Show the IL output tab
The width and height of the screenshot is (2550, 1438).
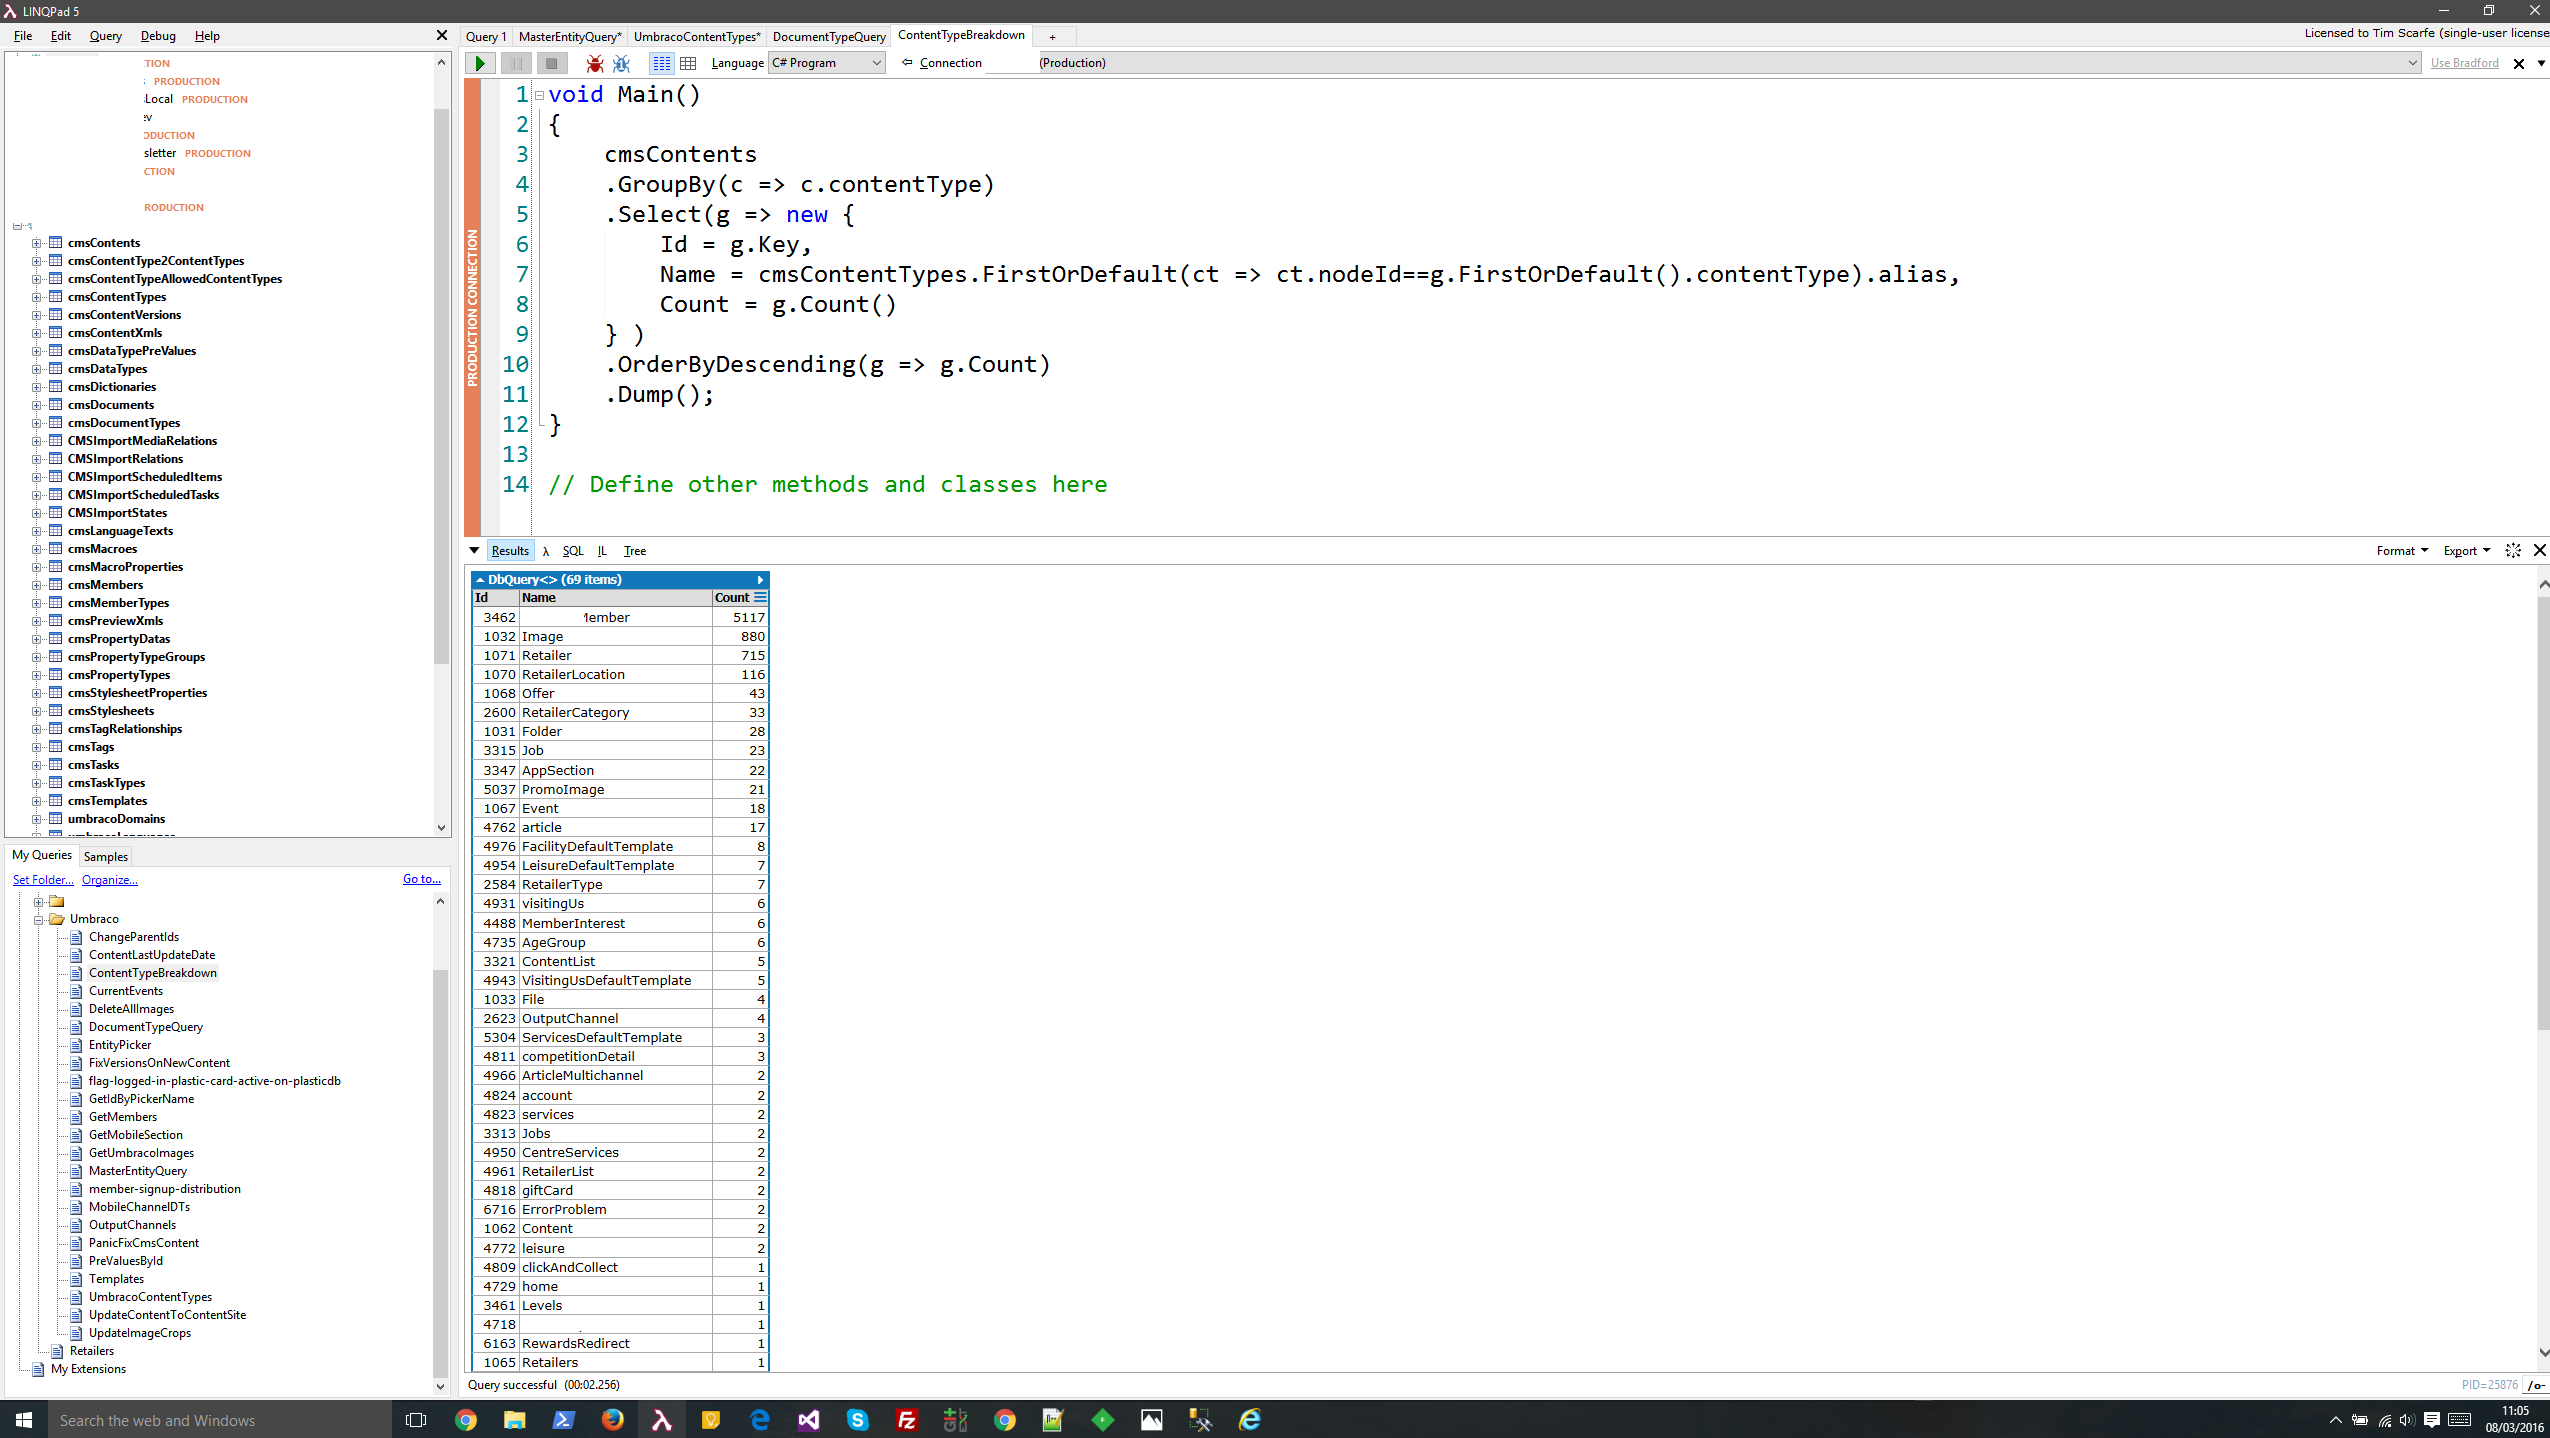coord(602,551)
